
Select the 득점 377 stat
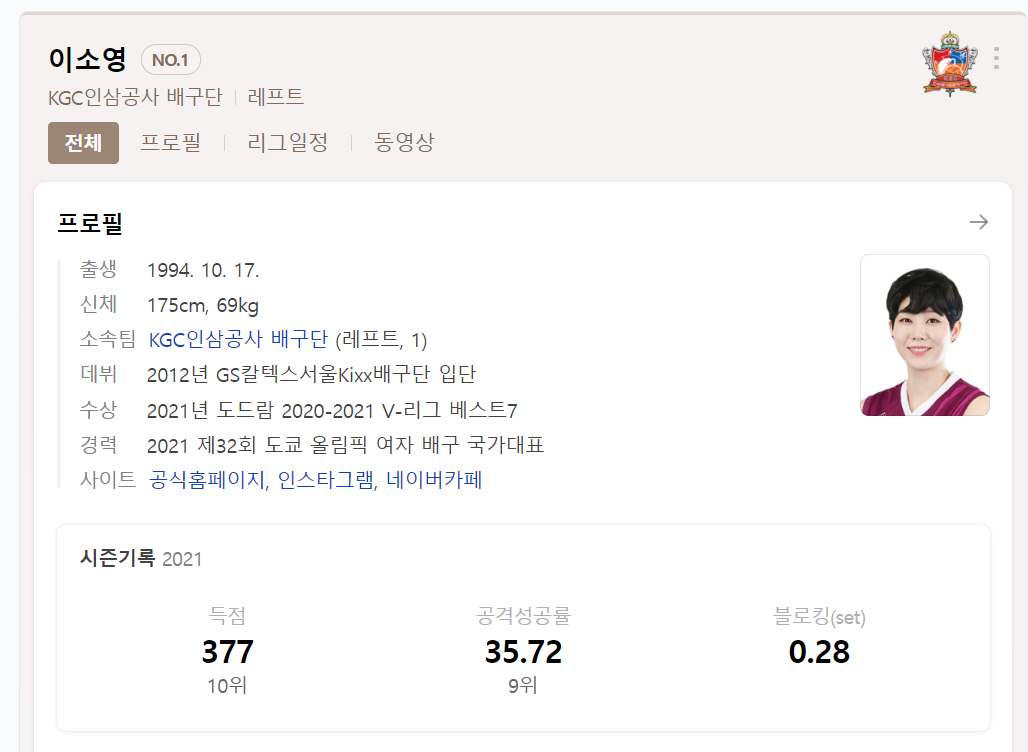point(228,651)
